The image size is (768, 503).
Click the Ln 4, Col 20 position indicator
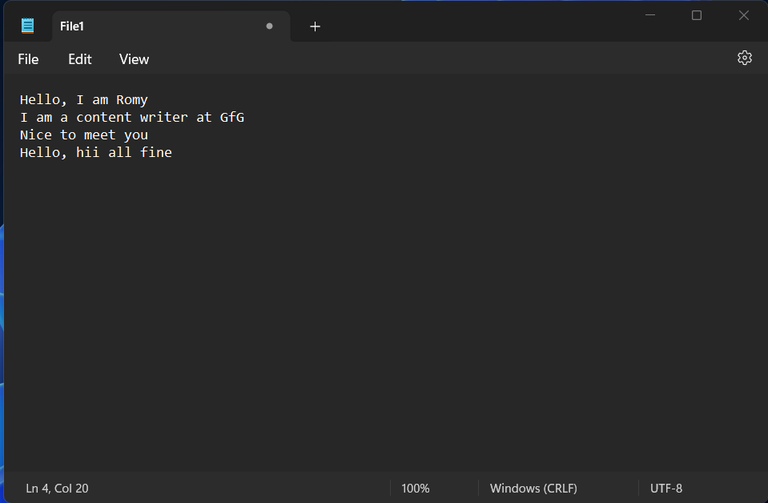[57, 488]
